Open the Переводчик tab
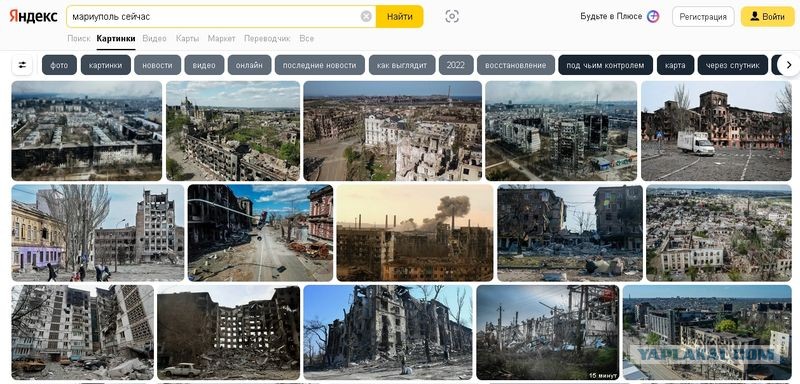The width and height of the screenshot is (800, 384). point(267,38)
